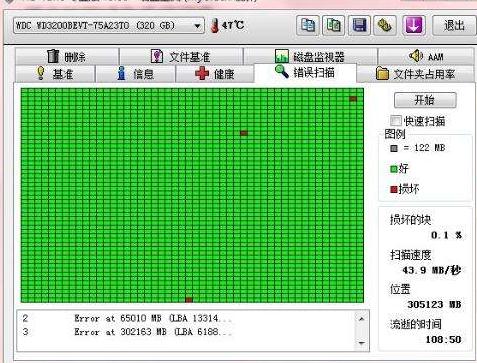Viewport: 477px width, 363px height.
Task: Click the copy info to clipboard icon
Action: pyautogui.click(x=308, y=25)
